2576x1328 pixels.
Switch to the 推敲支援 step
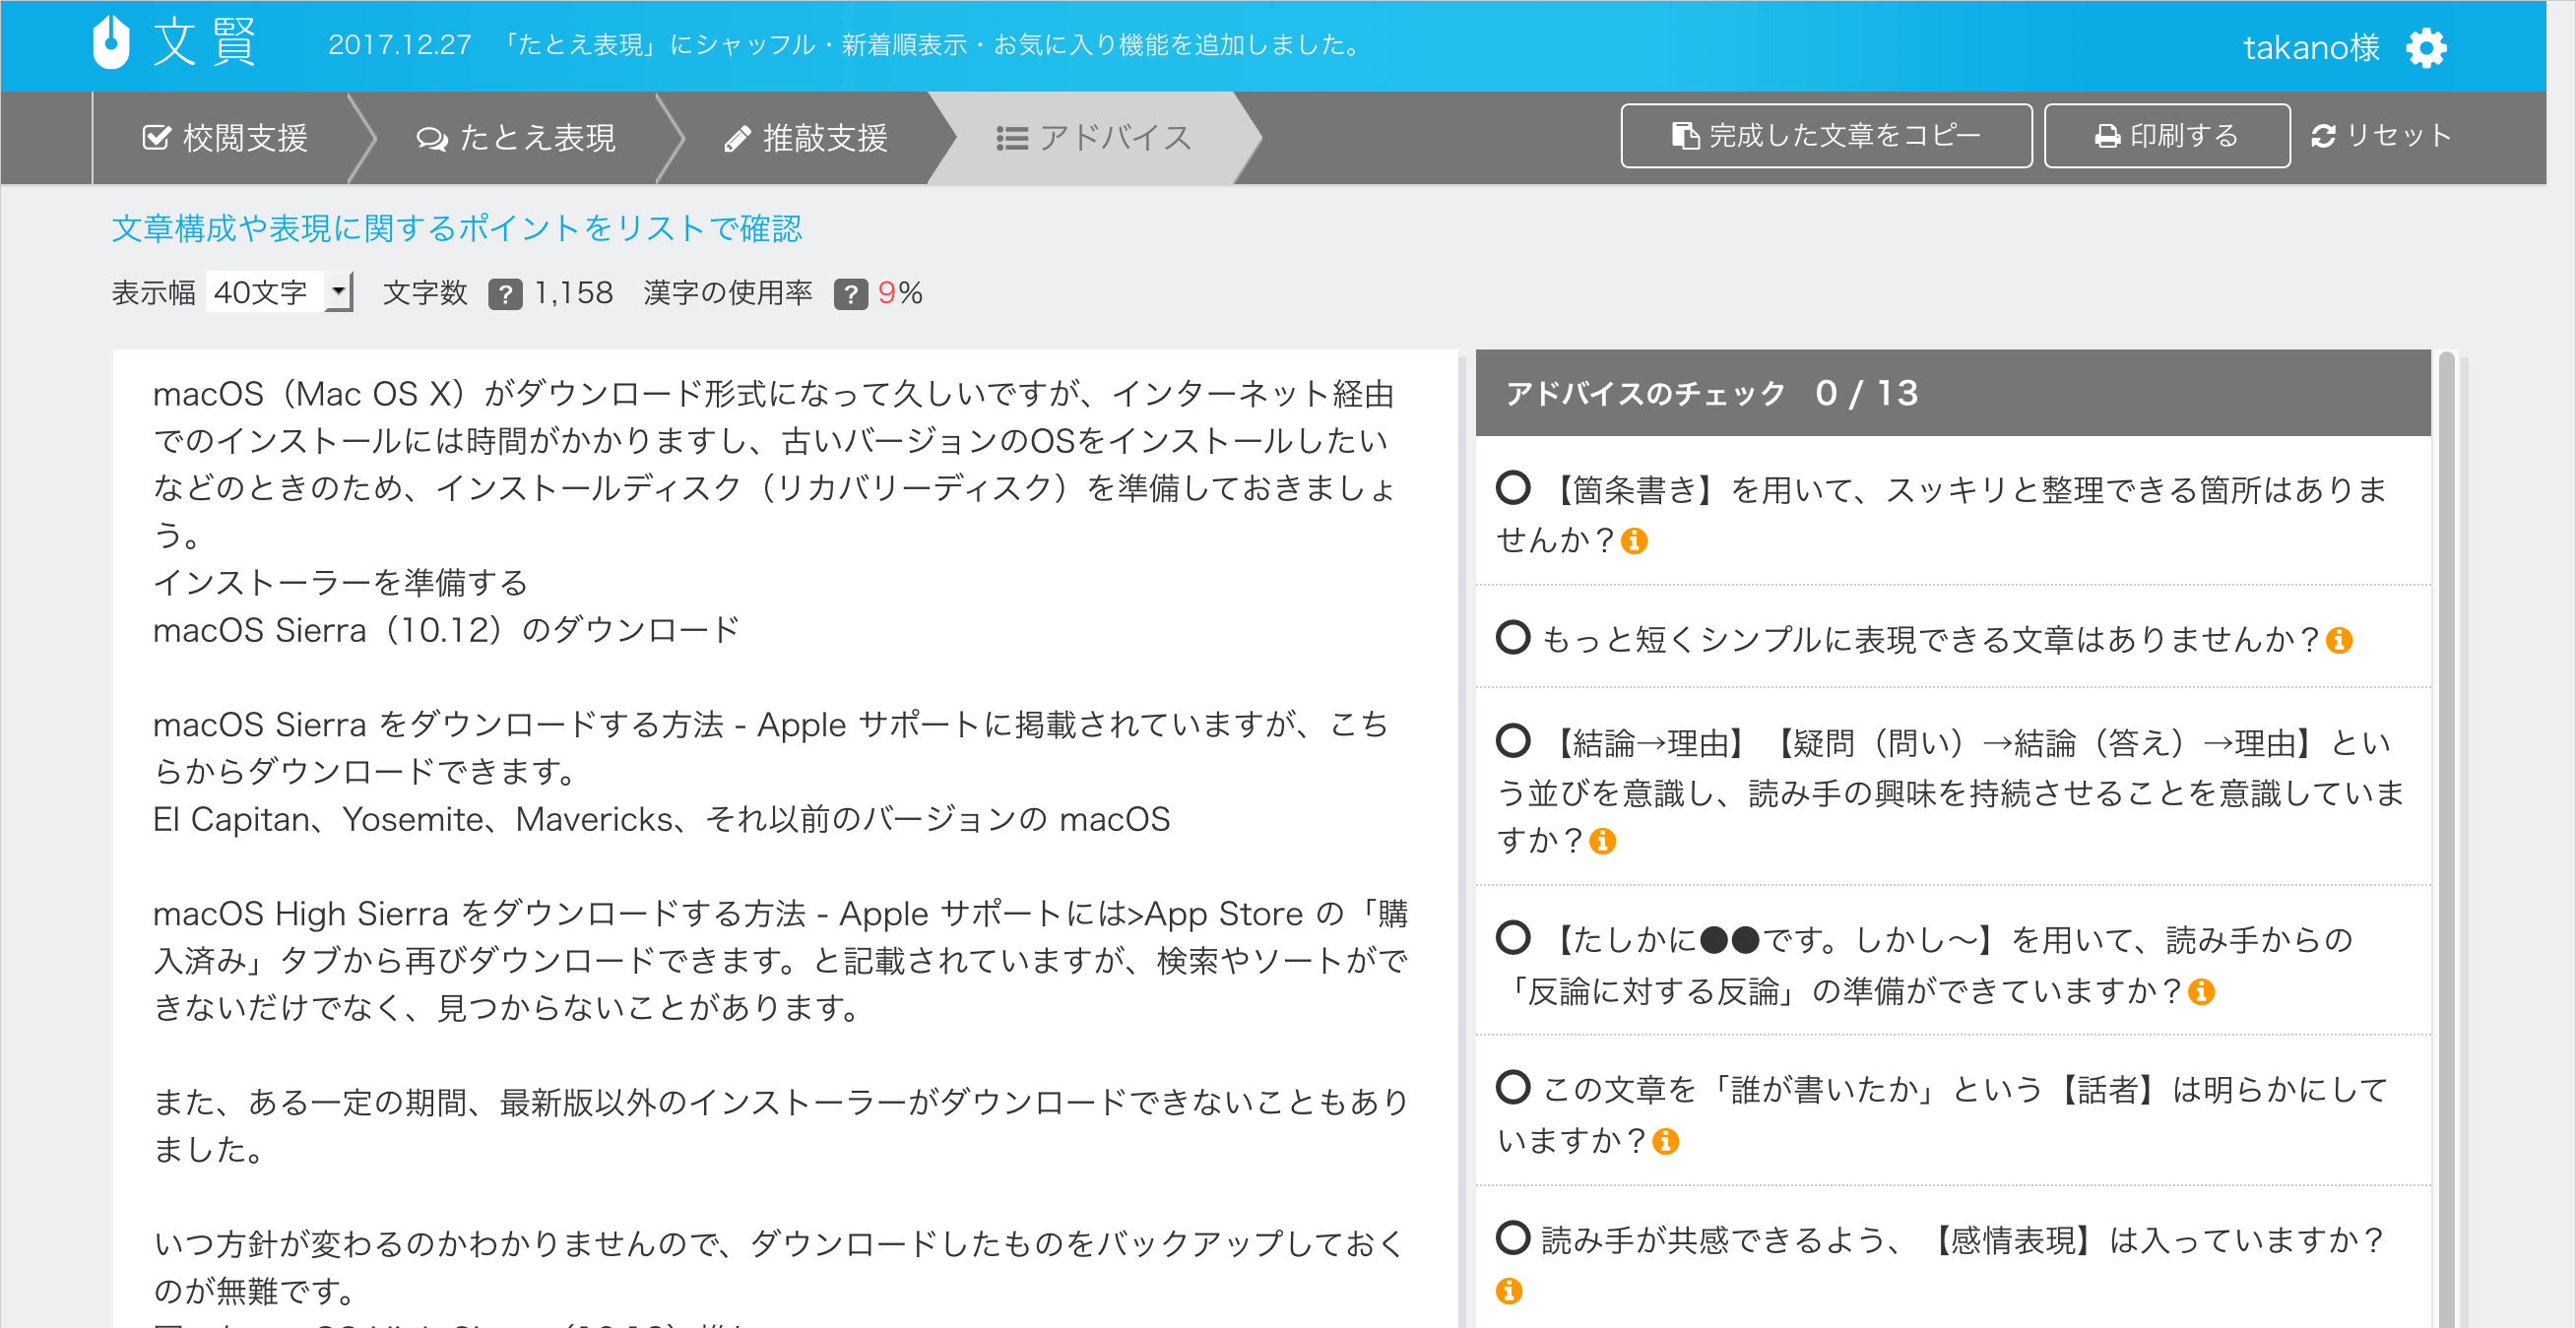coord(806,138)
